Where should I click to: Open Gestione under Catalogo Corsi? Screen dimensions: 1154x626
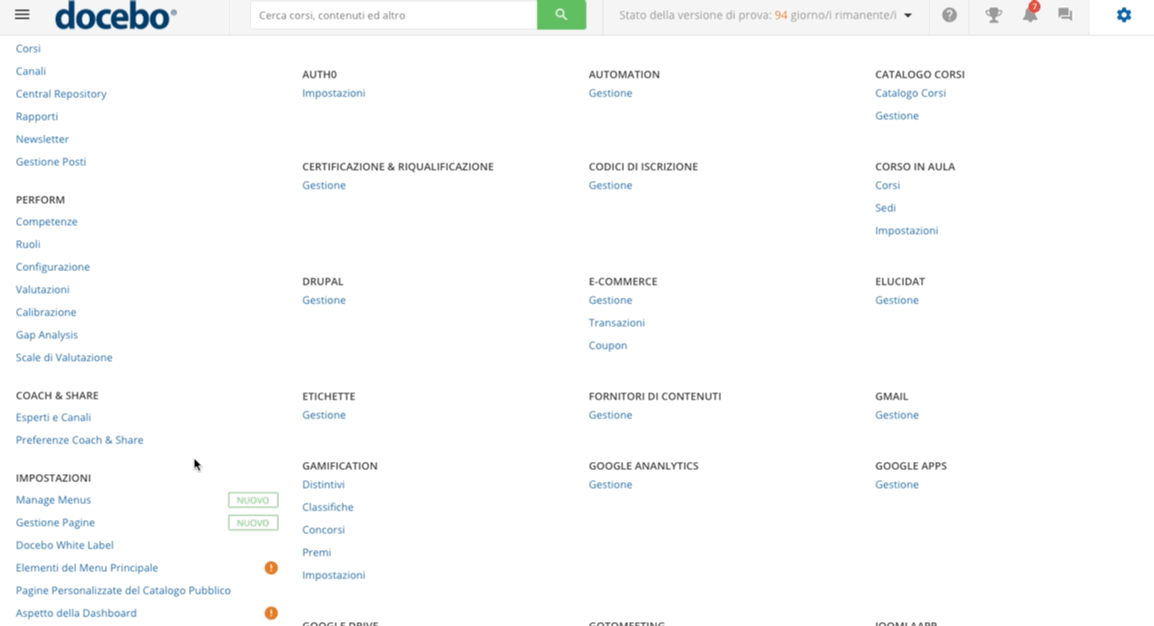[x=896, y=116]
